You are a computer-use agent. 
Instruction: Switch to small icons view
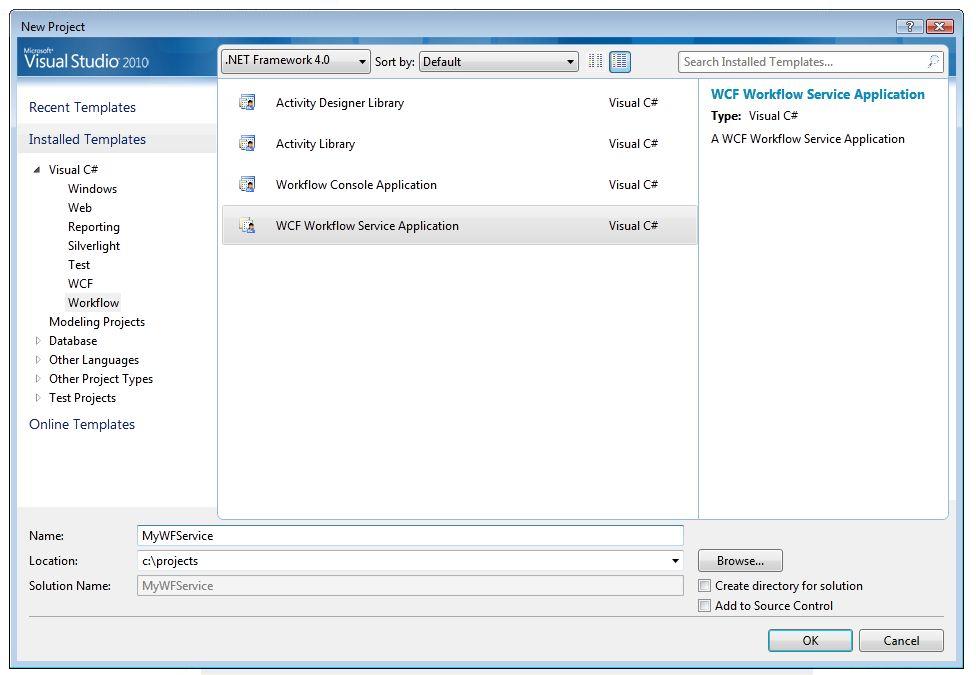pyautogui.click(x=596, y=61)
